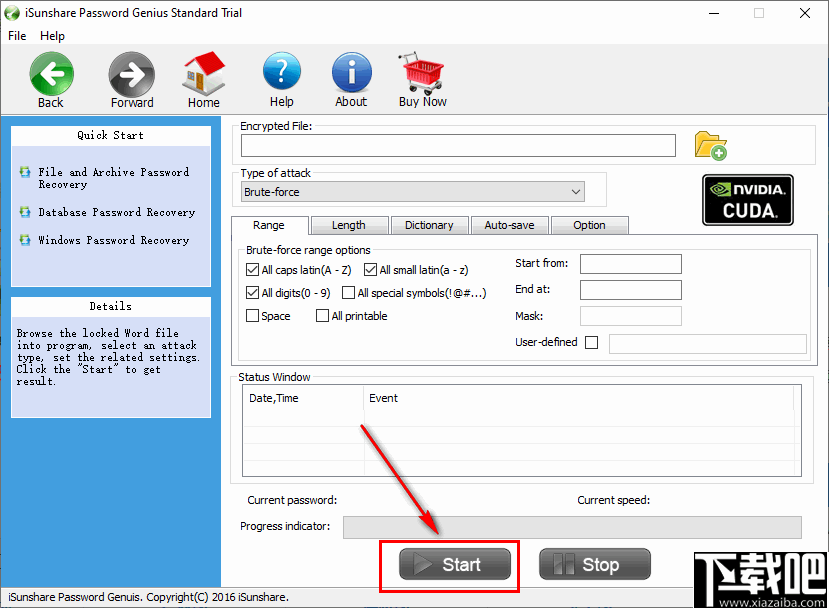829x608 pixels.
Task: Switch to the Auto-save tab
Action: [x=509, y=225]
